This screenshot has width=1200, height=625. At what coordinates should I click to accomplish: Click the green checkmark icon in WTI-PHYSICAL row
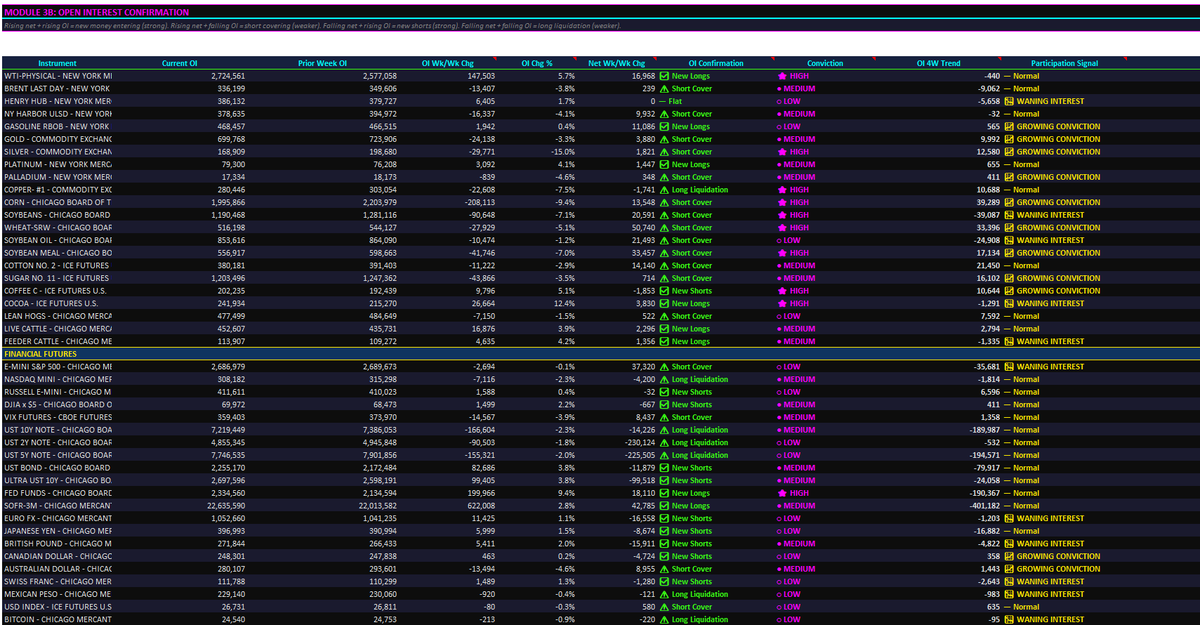pos(664,76)
